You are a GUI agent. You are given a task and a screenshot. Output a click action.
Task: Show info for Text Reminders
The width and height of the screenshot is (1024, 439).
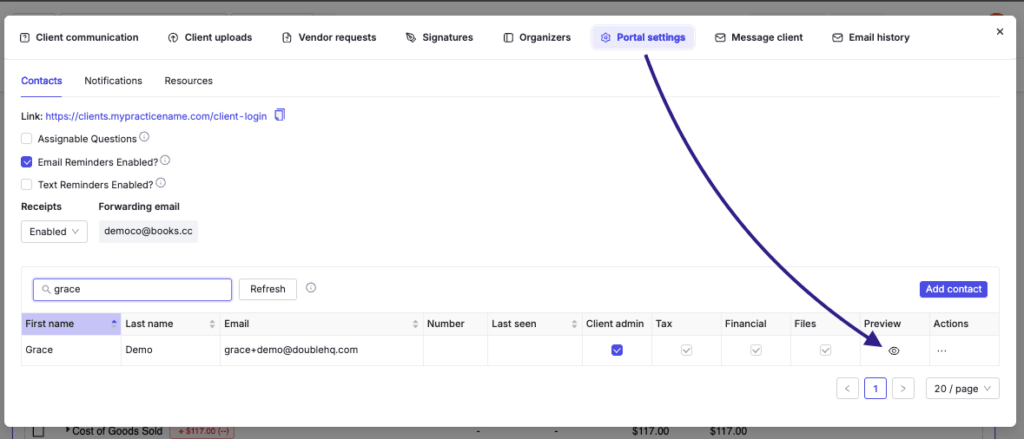(161, 183)
